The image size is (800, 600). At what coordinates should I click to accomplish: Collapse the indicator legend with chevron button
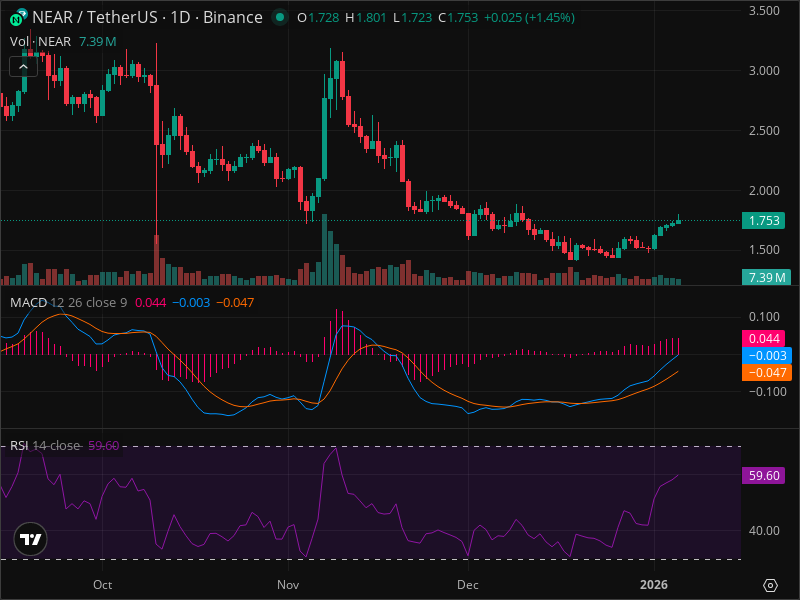tap(23, 67)
